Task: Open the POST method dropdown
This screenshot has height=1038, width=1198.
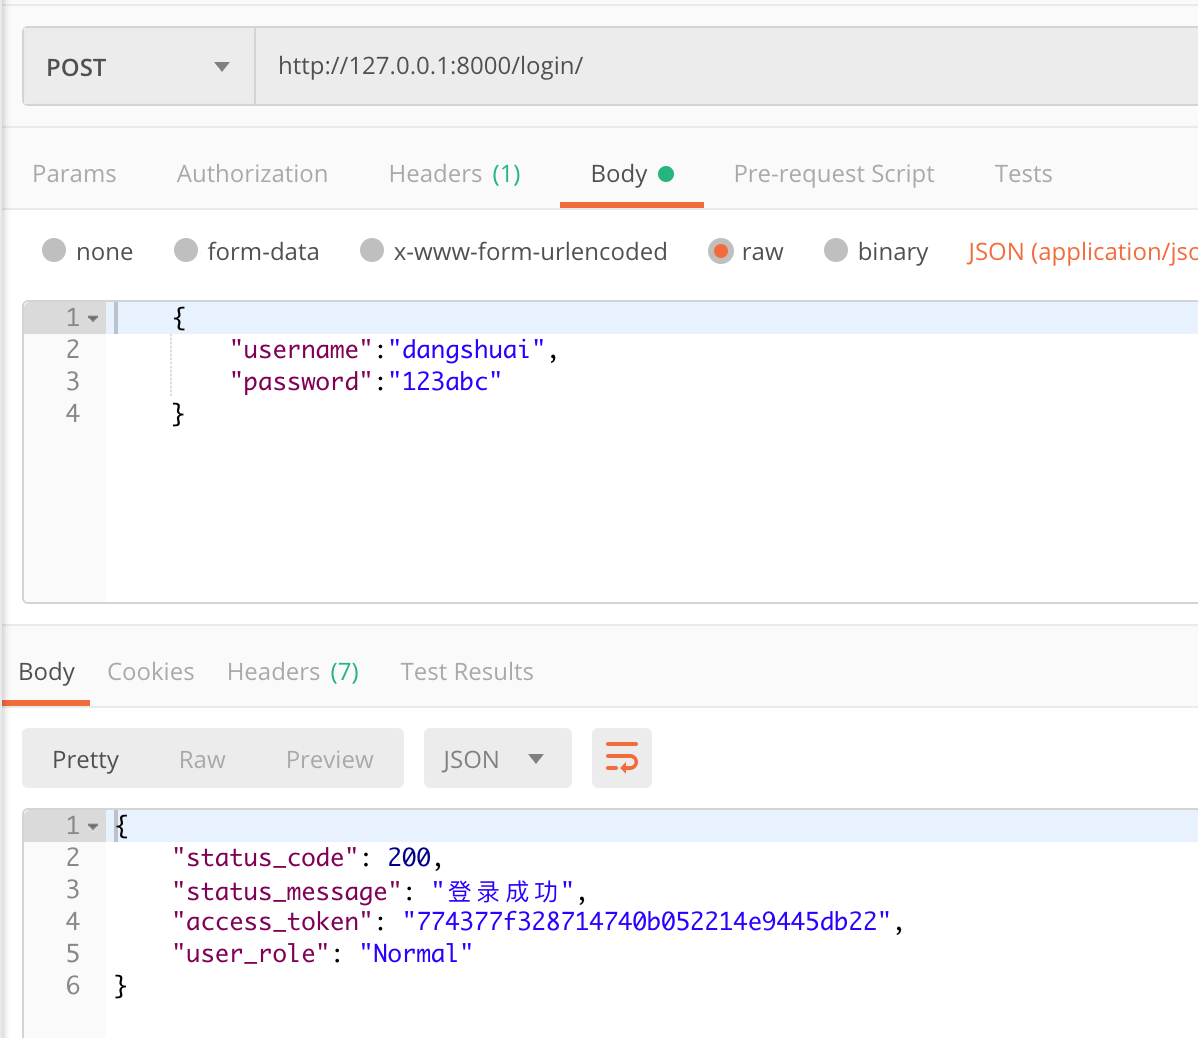Action: (x=138, y=67)
